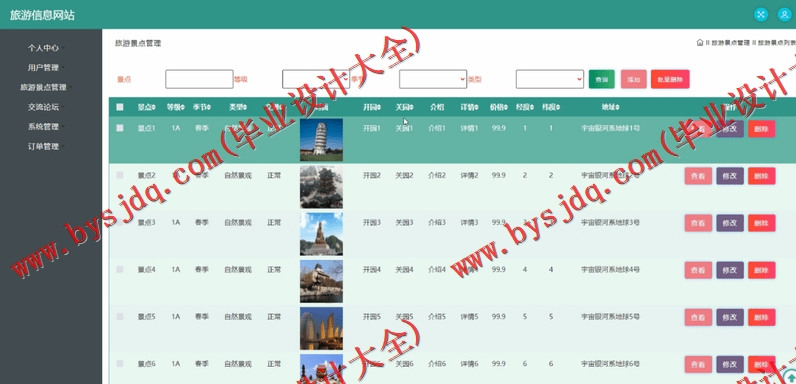Click 查看 for row 景点5

click(699, 317)
